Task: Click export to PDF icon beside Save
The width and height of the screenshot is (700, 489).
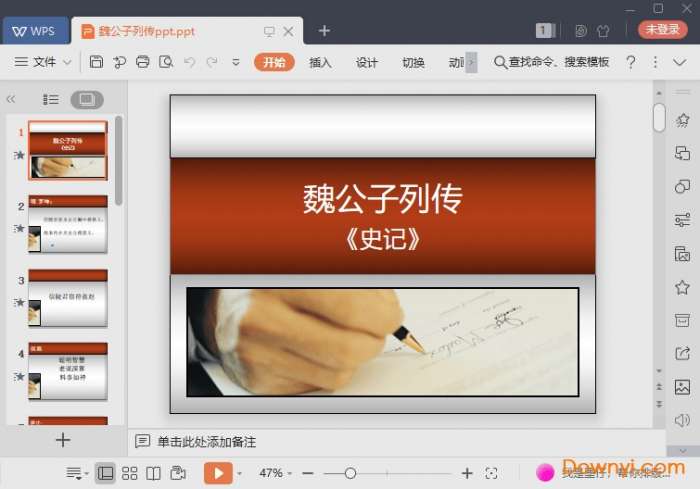Action: click(x=119, y=62)
